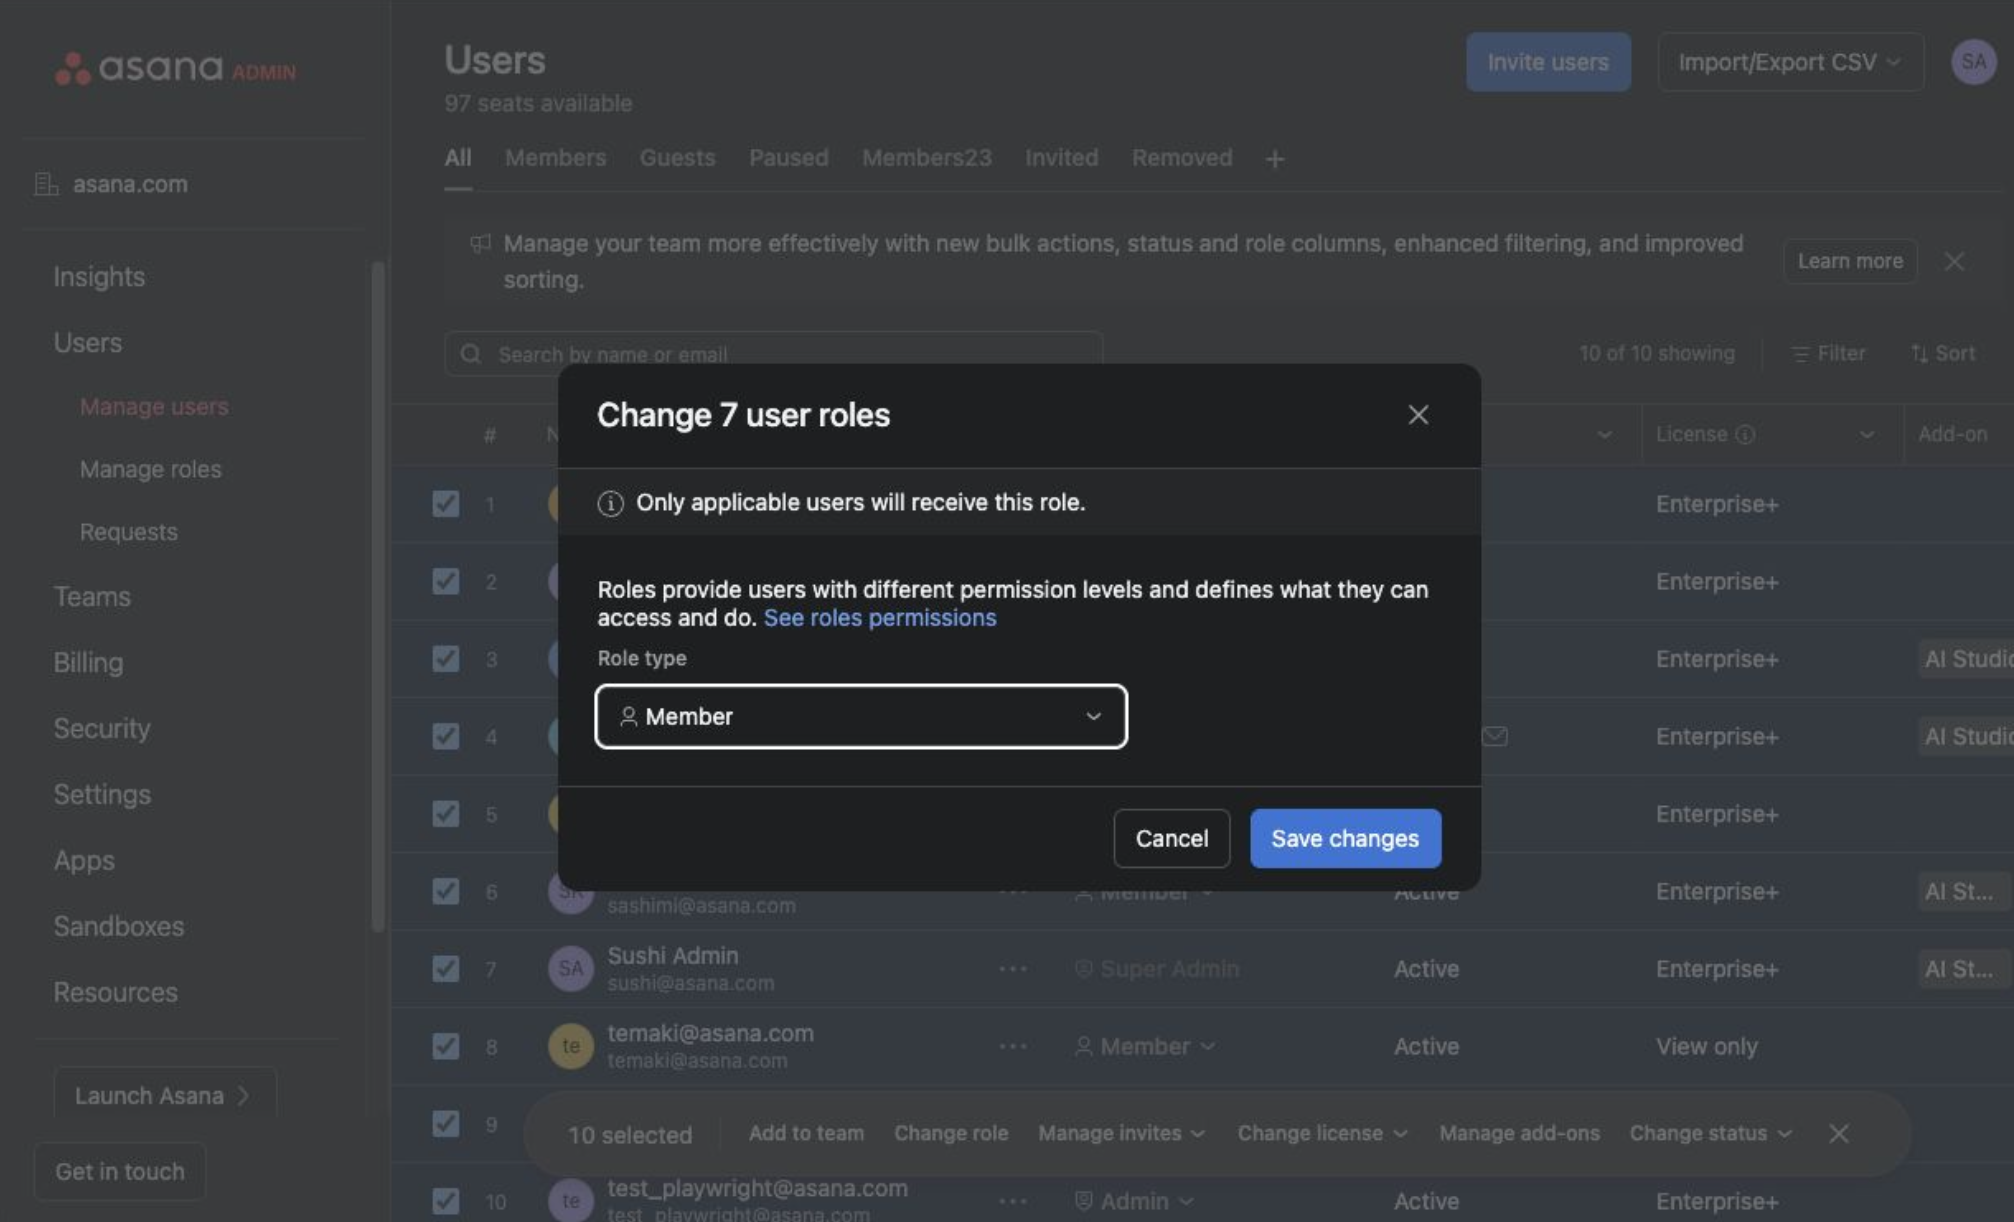Click the plus icon to add a tab

(1274, 159)
